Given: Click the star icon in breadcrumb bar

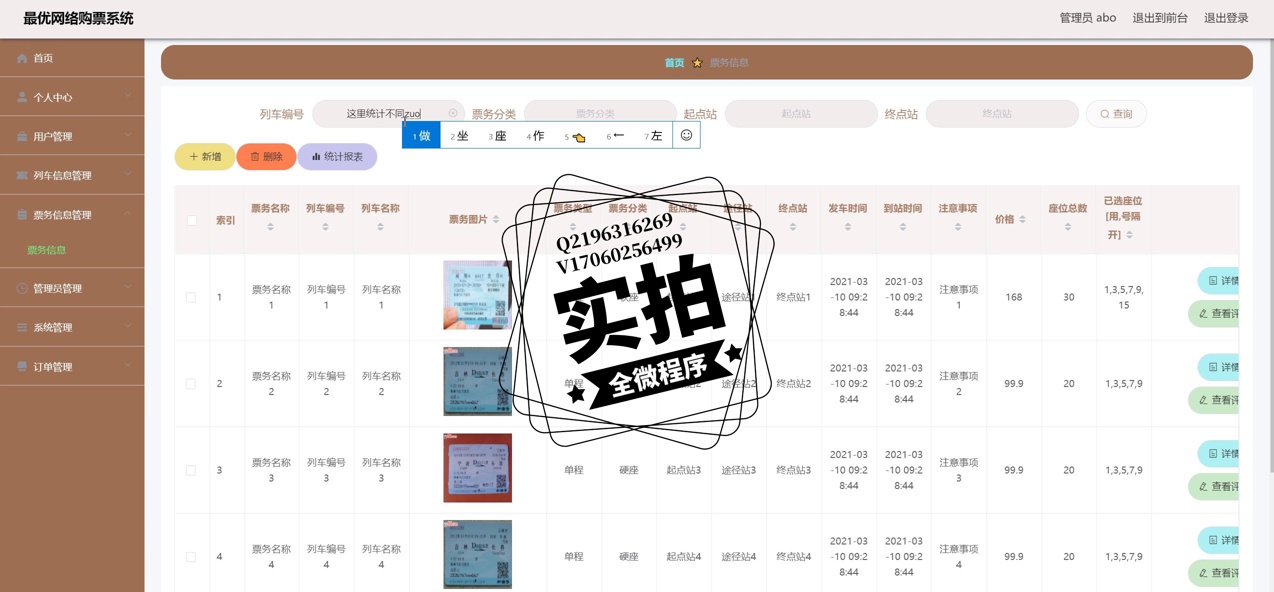Looking at the screenshot, I should [x=697, y=63].
